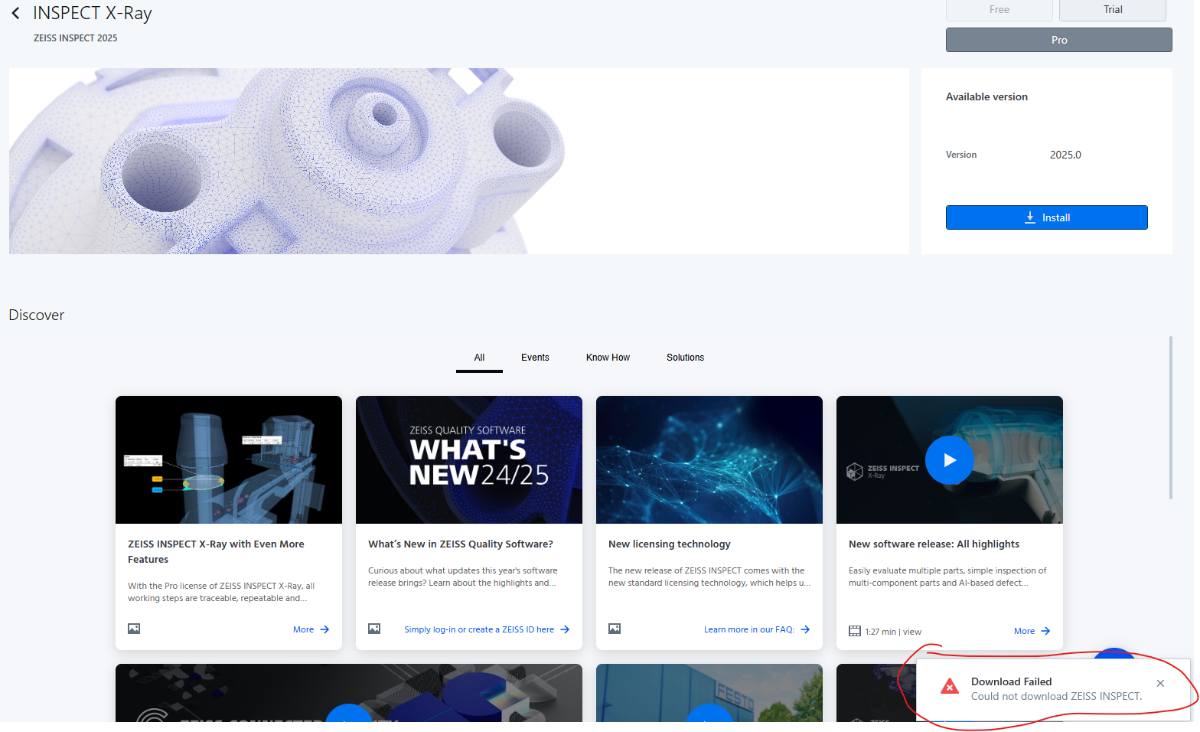Install ZEISS INSPECT version 2025.0

click(x=1046, y=217)
